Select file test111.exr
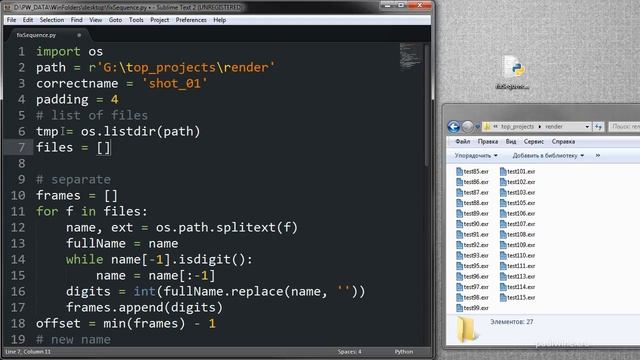Image resolution: width=640 pixels, height=360 pixels. [x=518, y=266]
